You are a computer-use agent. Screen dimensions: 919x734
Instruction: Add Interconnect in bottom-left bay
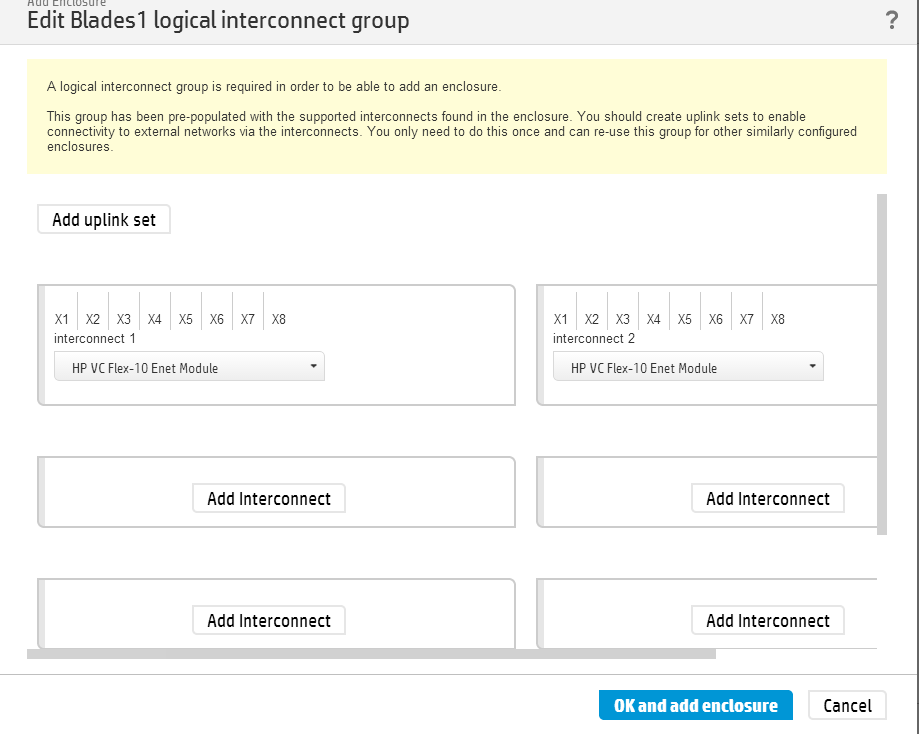[269, 621]
